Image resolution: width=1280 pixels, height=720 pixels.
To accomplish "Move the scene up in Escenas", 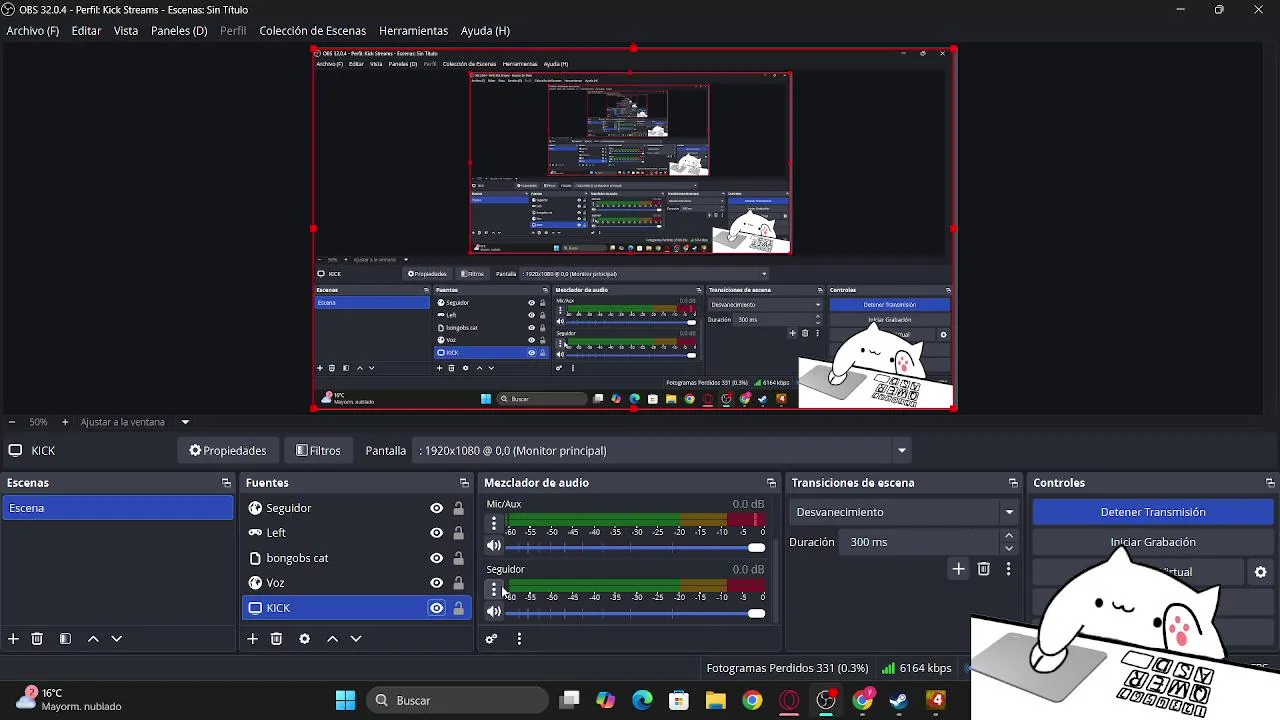I will (x=93, y=638).
